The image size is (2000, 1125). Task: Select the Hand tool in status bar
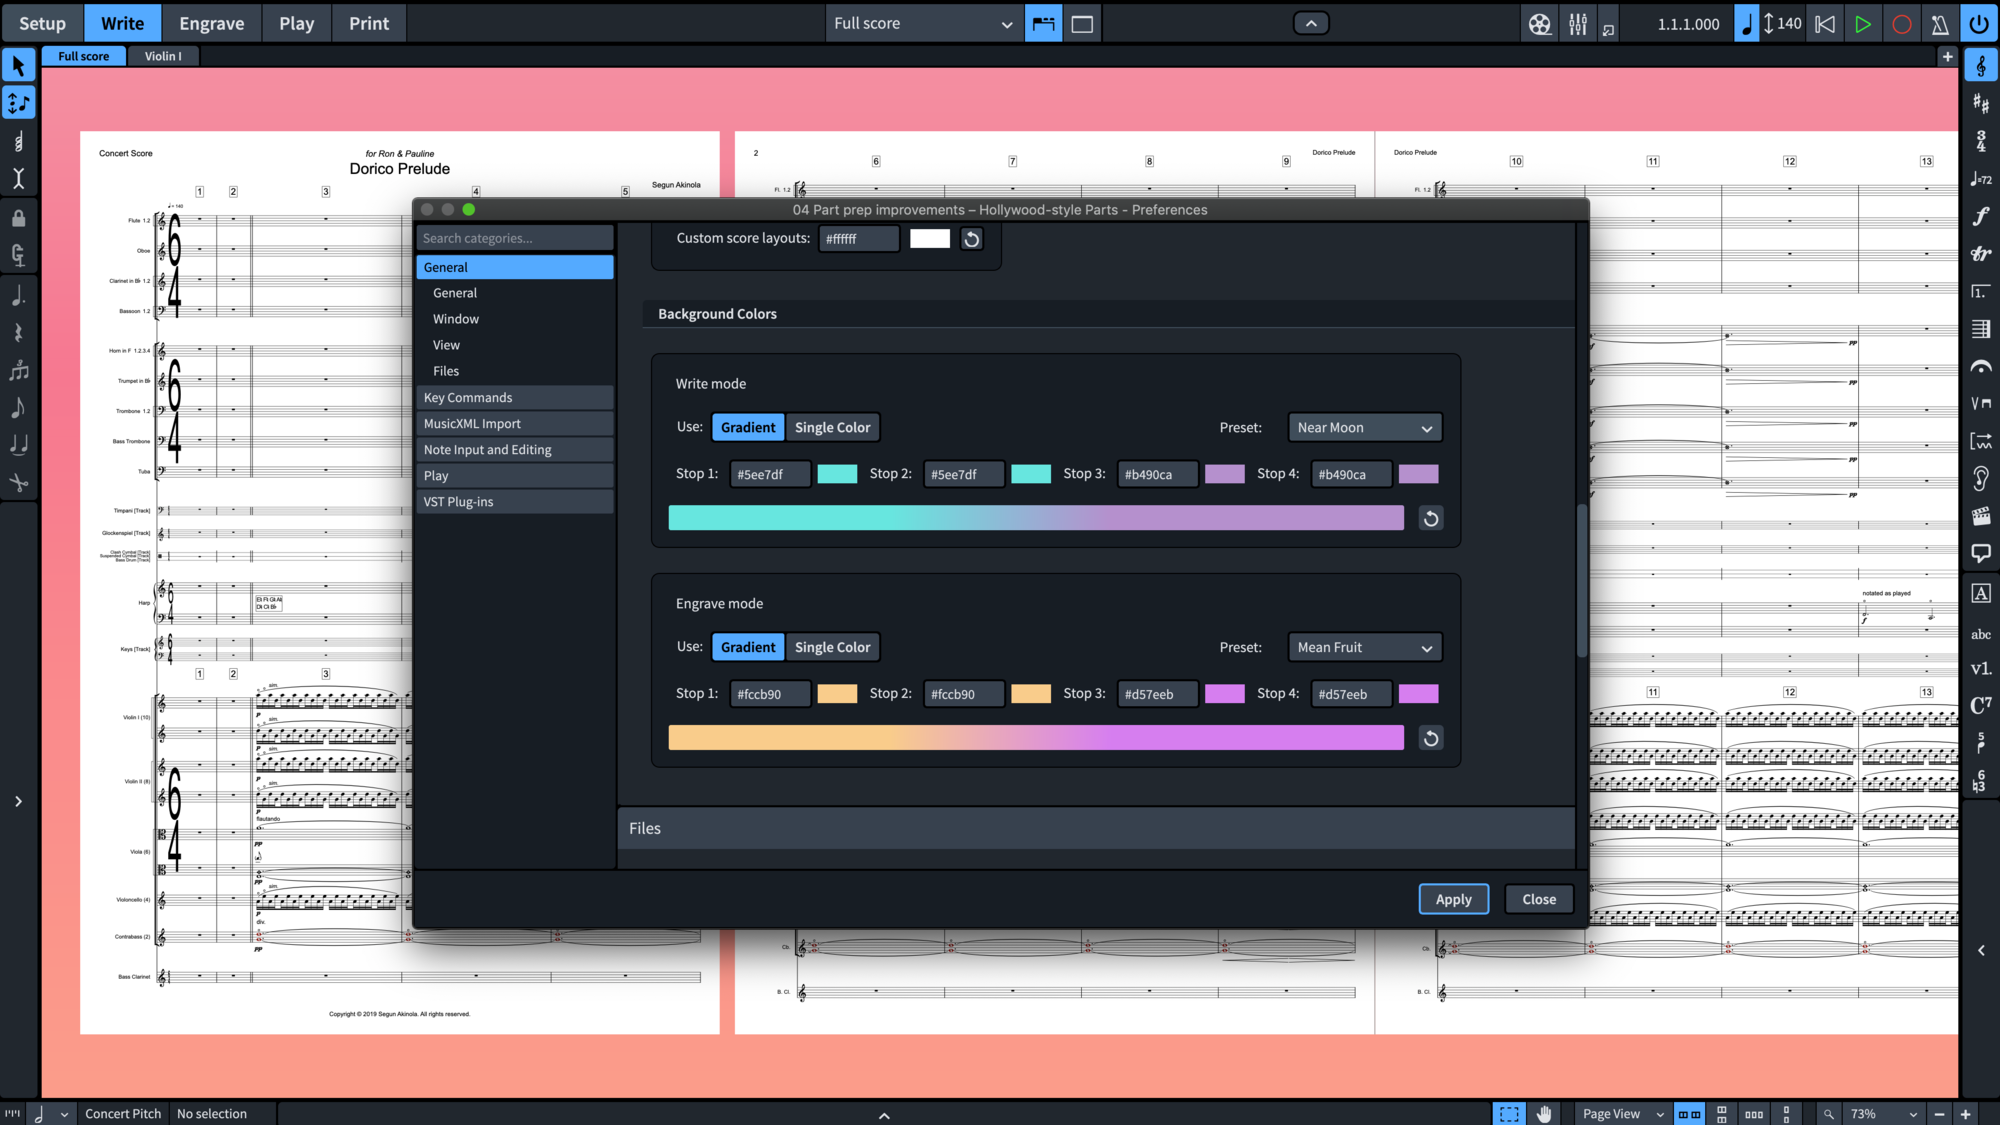pos(1544,1113)
